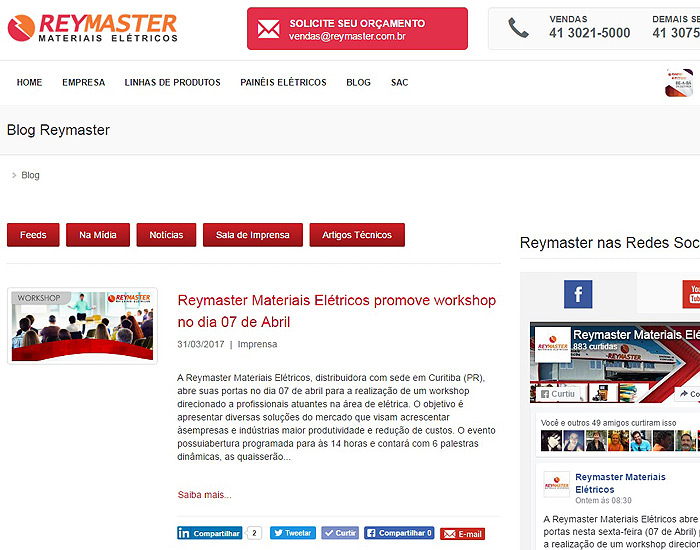Image resolution: width=700 pixels, height=550 pixels.
Task: Open workshop article title link
Action: click(x=337, y=311)
